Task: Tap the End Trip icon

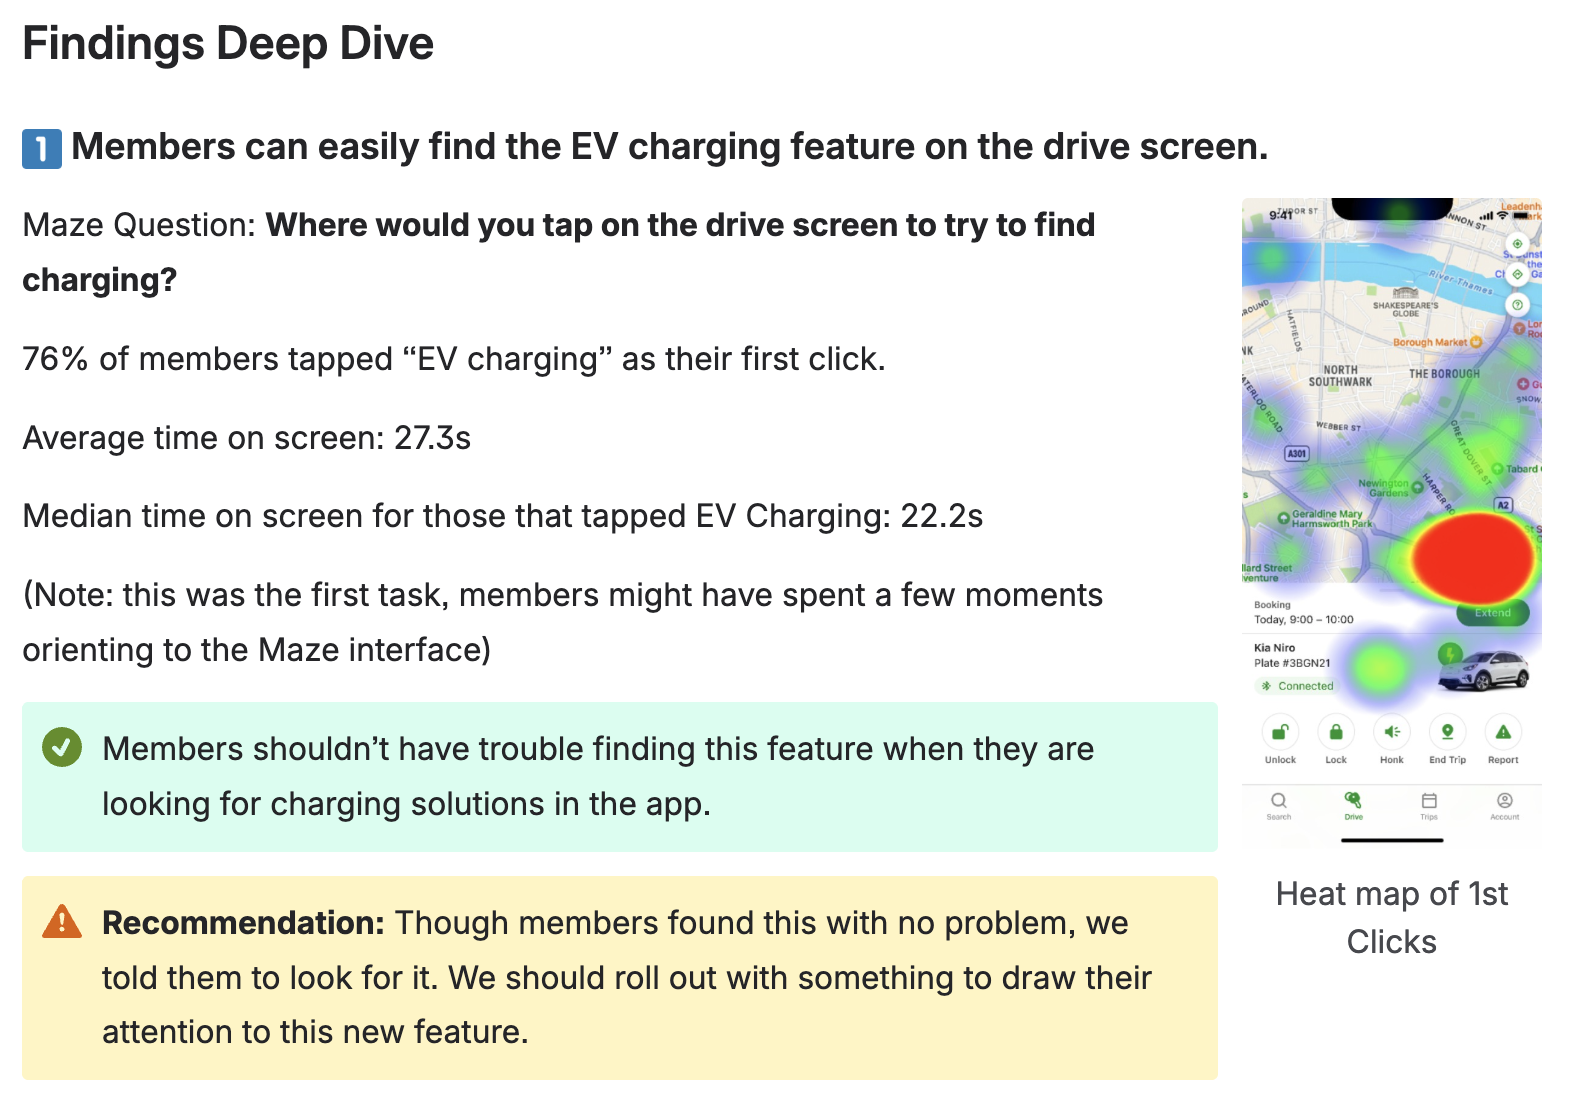Action: pyautogui.click(x=1447, y=732)
